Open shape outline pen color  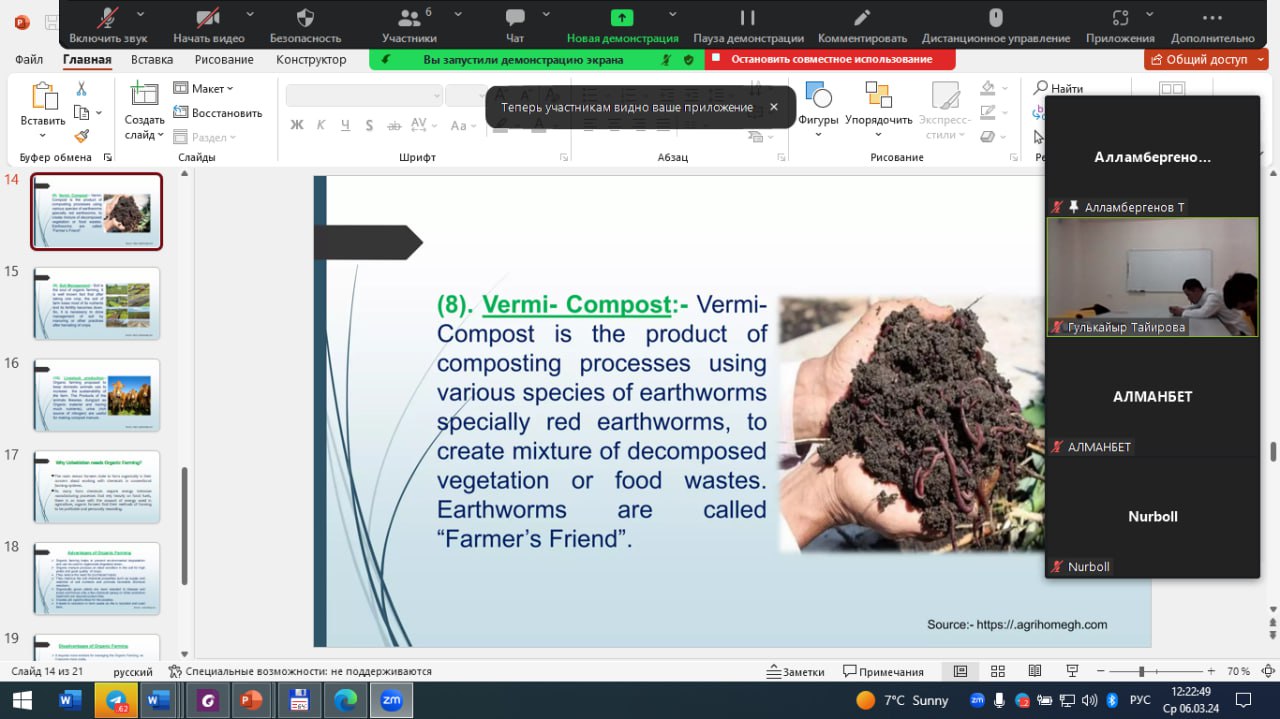(x=988, y=112)
